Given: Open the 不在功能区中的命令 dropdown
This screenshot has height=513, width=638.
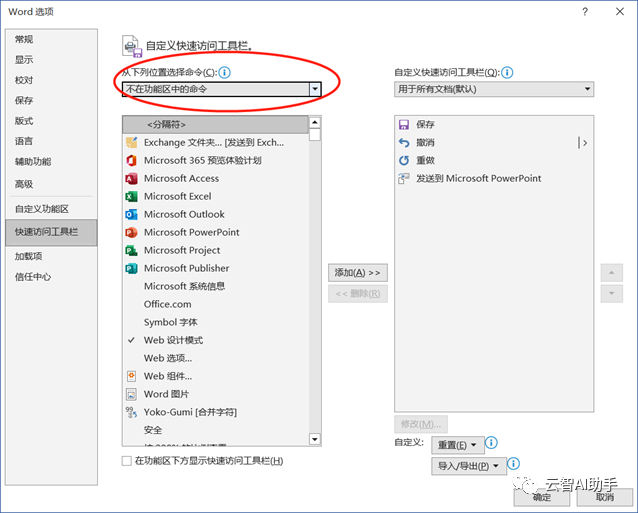Looking at the screenshot, I should 222,89.
